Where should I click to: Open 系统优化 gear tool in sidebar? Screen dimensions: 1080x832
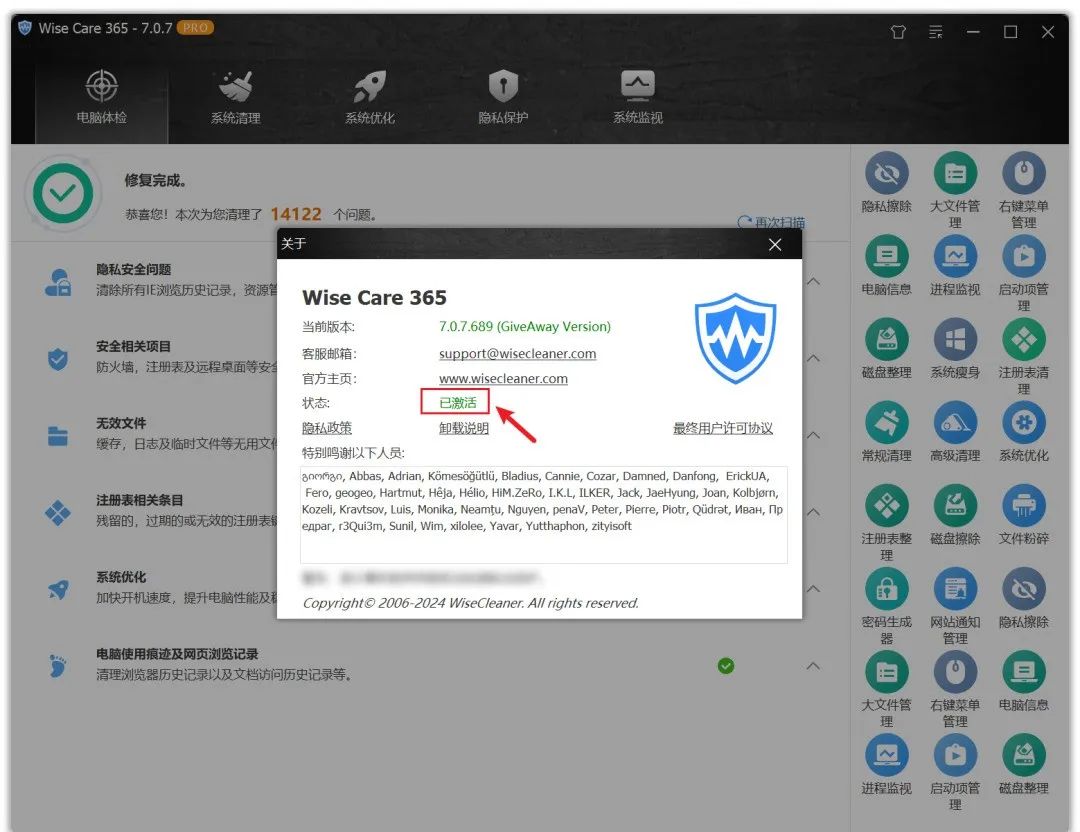click(x=1024, y=433)
